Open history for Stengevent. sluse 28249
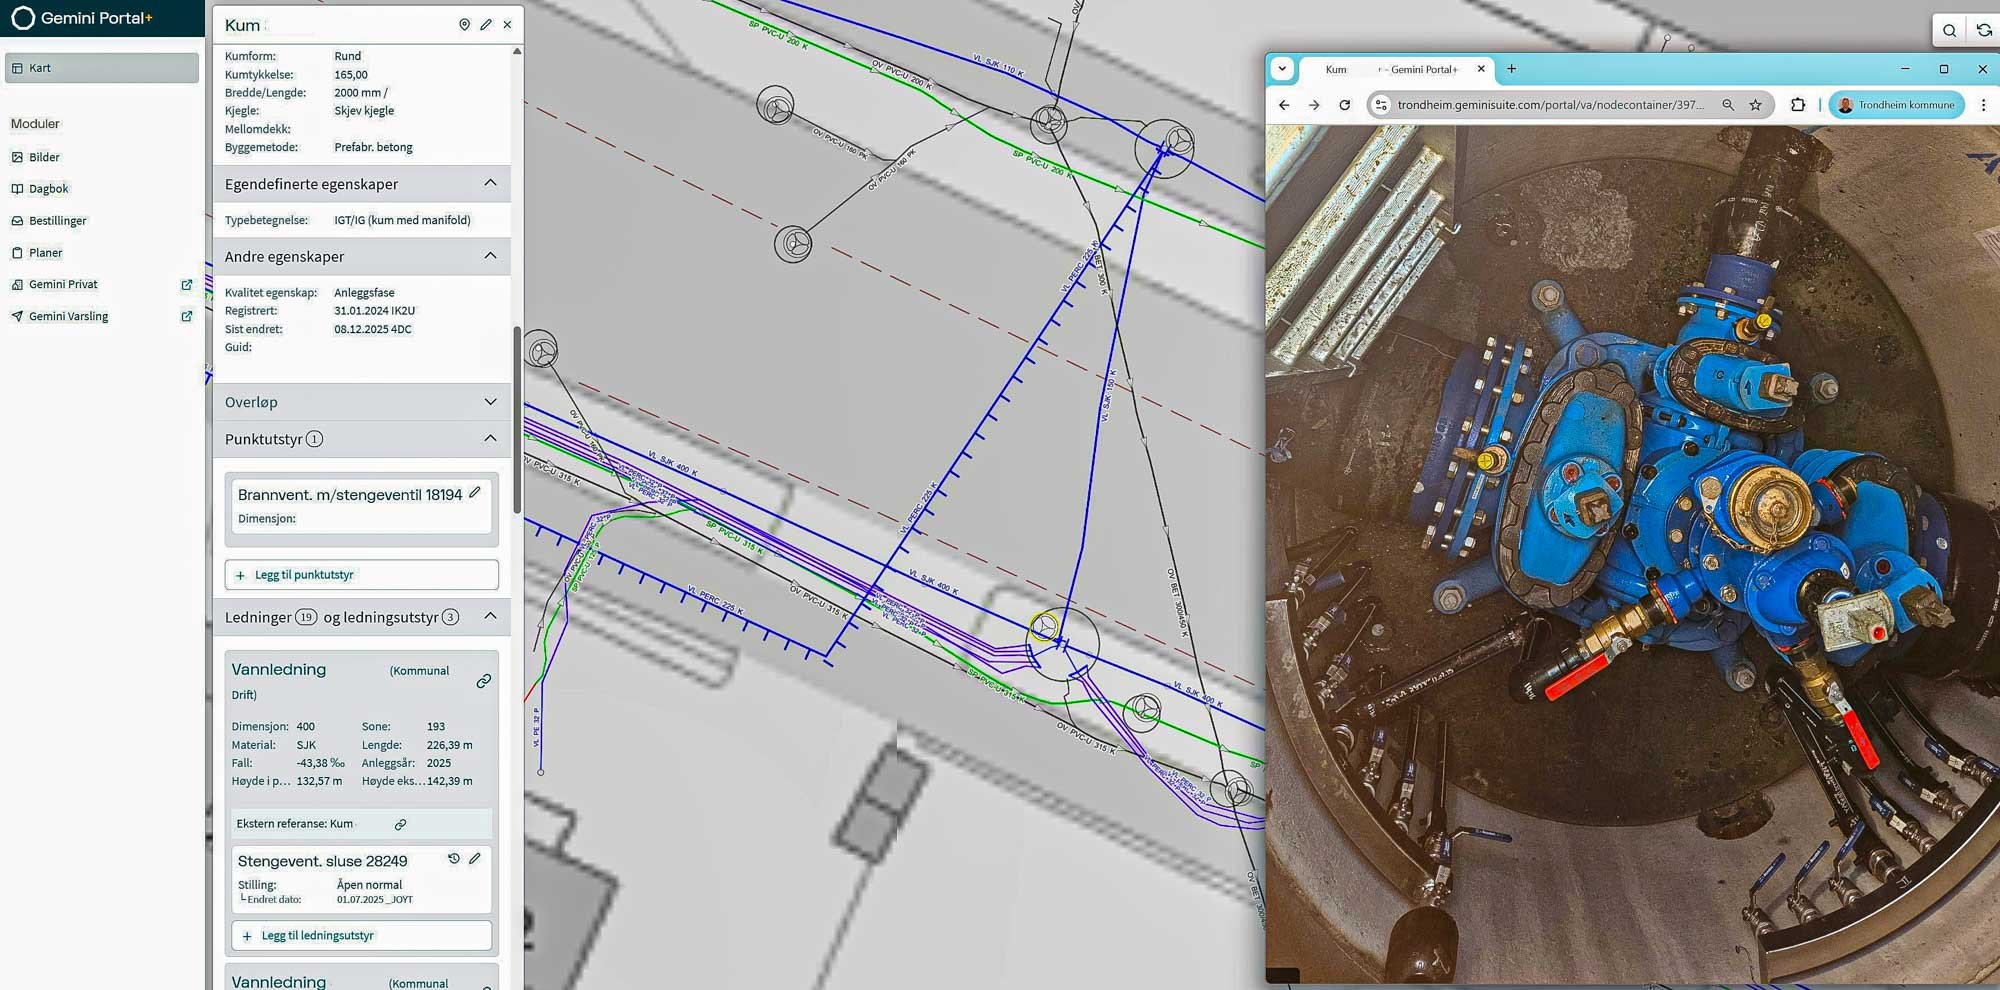This screenshot has width=2000, height=990. (x=454, y=859)
